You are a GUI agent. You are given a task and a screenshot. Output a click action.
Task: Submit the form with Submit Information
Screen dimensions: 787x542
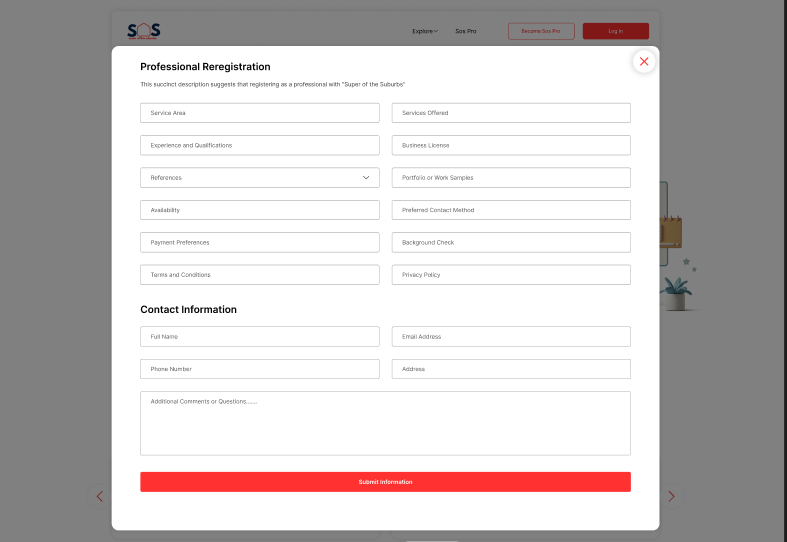click(385, 482)
